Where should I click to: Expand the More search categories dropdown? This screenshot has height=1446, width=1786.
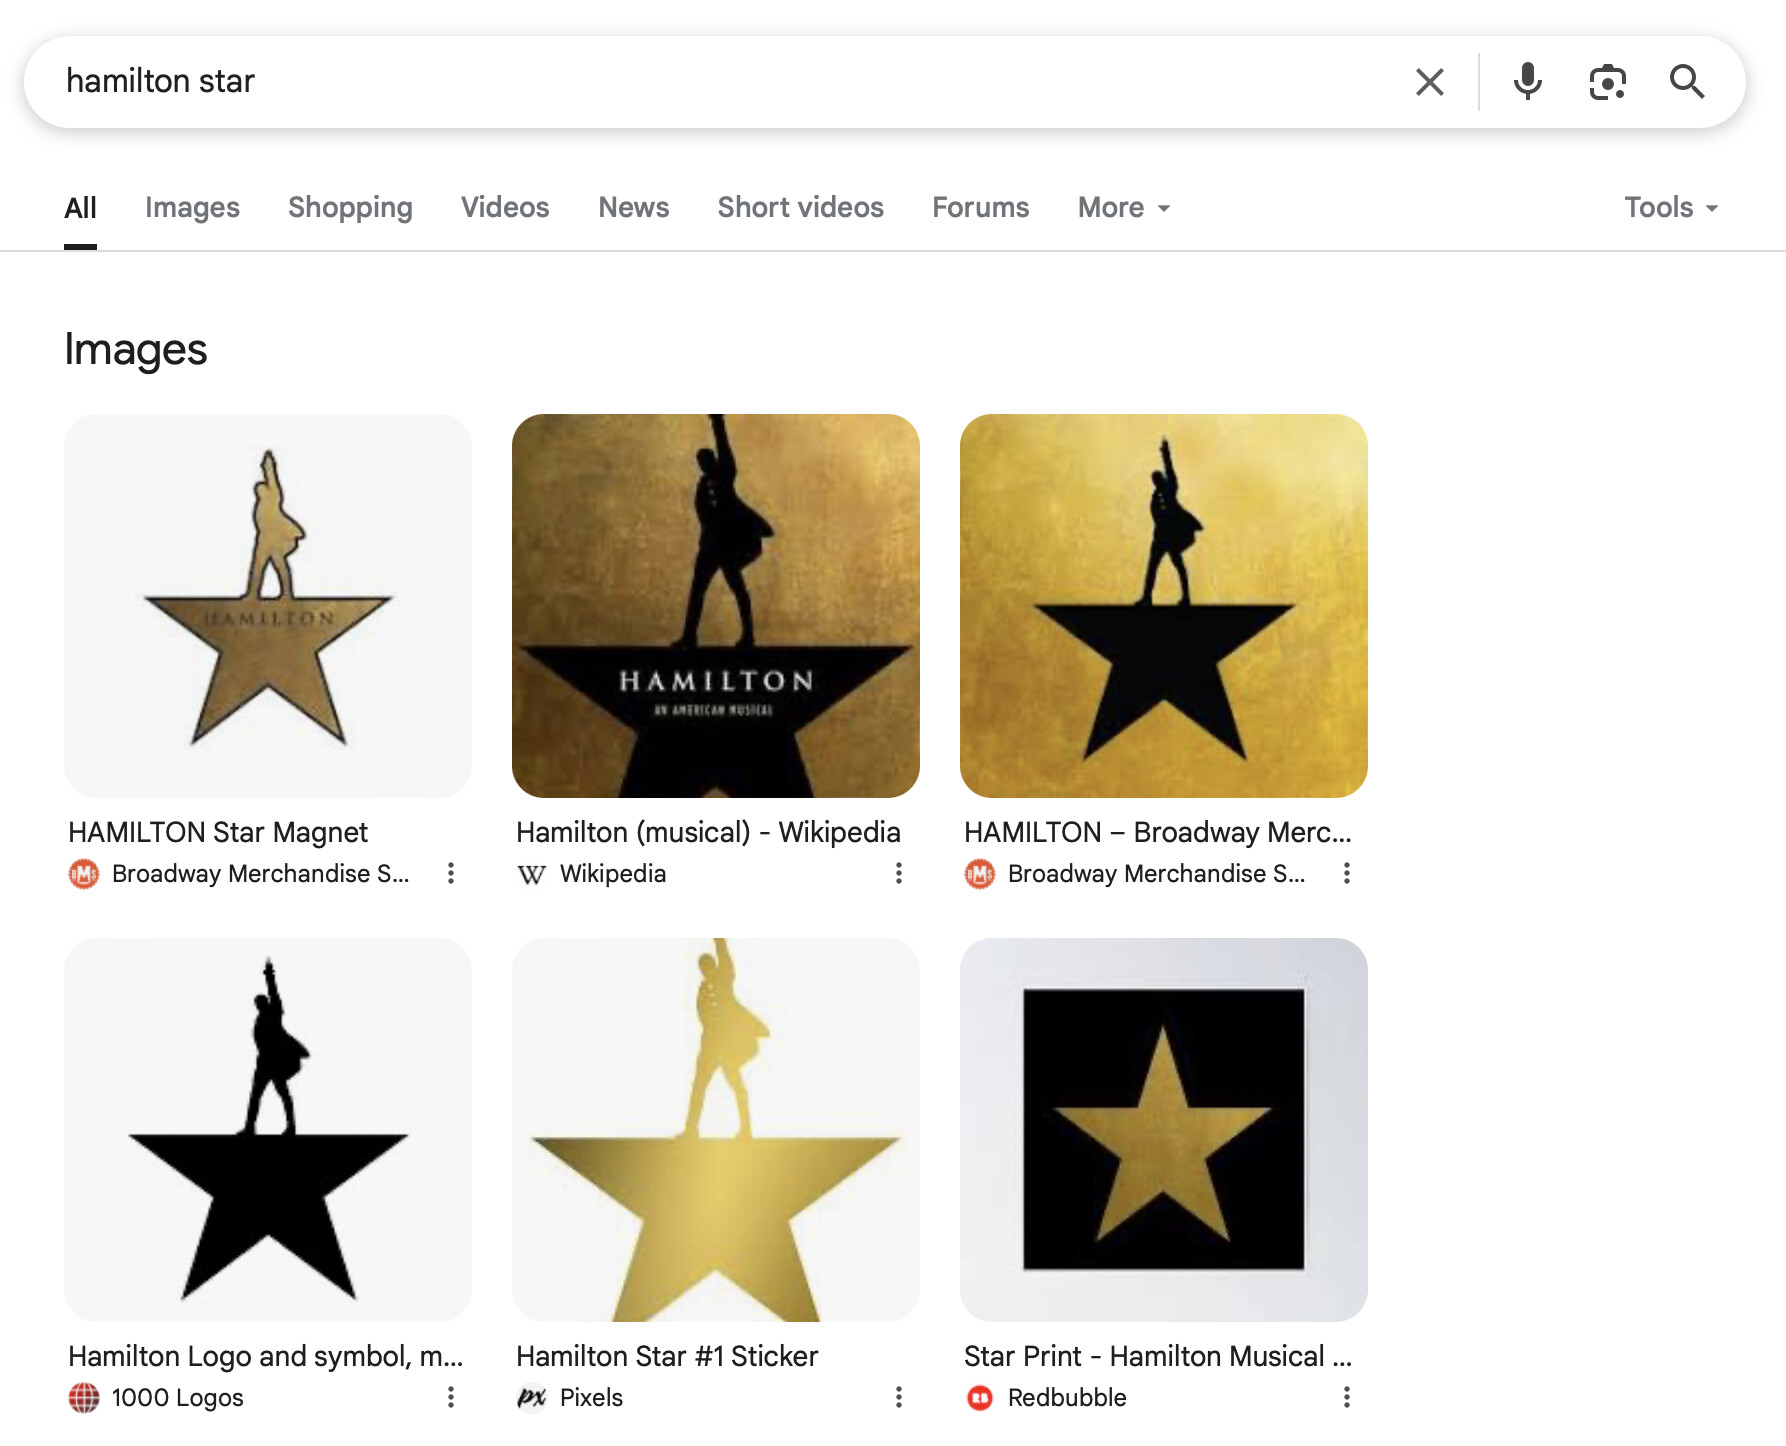(x=1124, y=207)
